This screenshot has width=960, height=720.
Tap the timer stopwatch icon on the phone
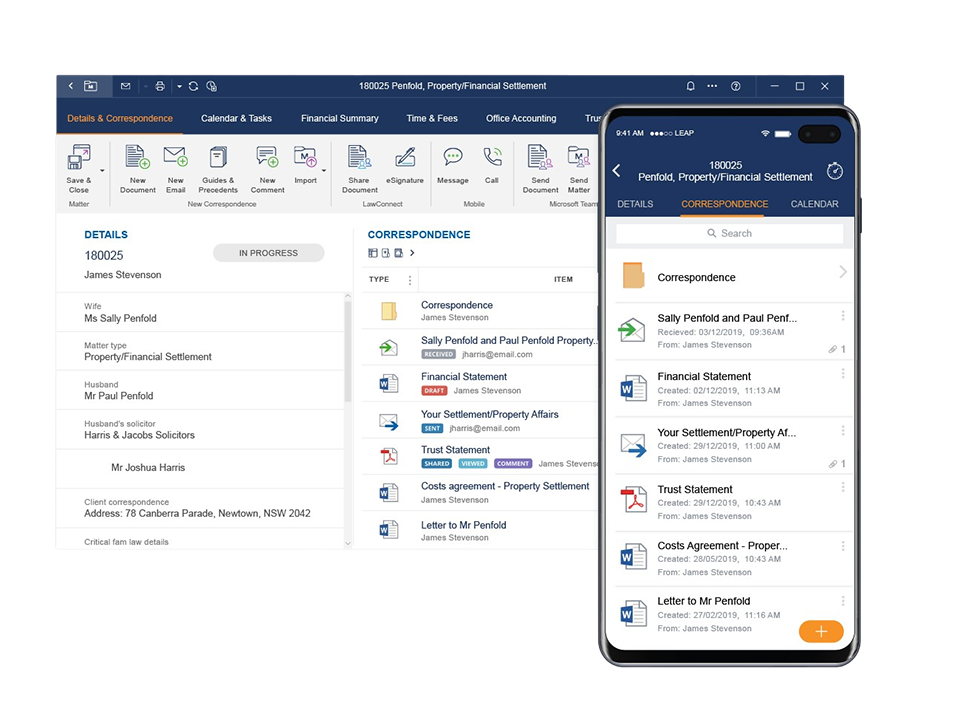(834, 171)
